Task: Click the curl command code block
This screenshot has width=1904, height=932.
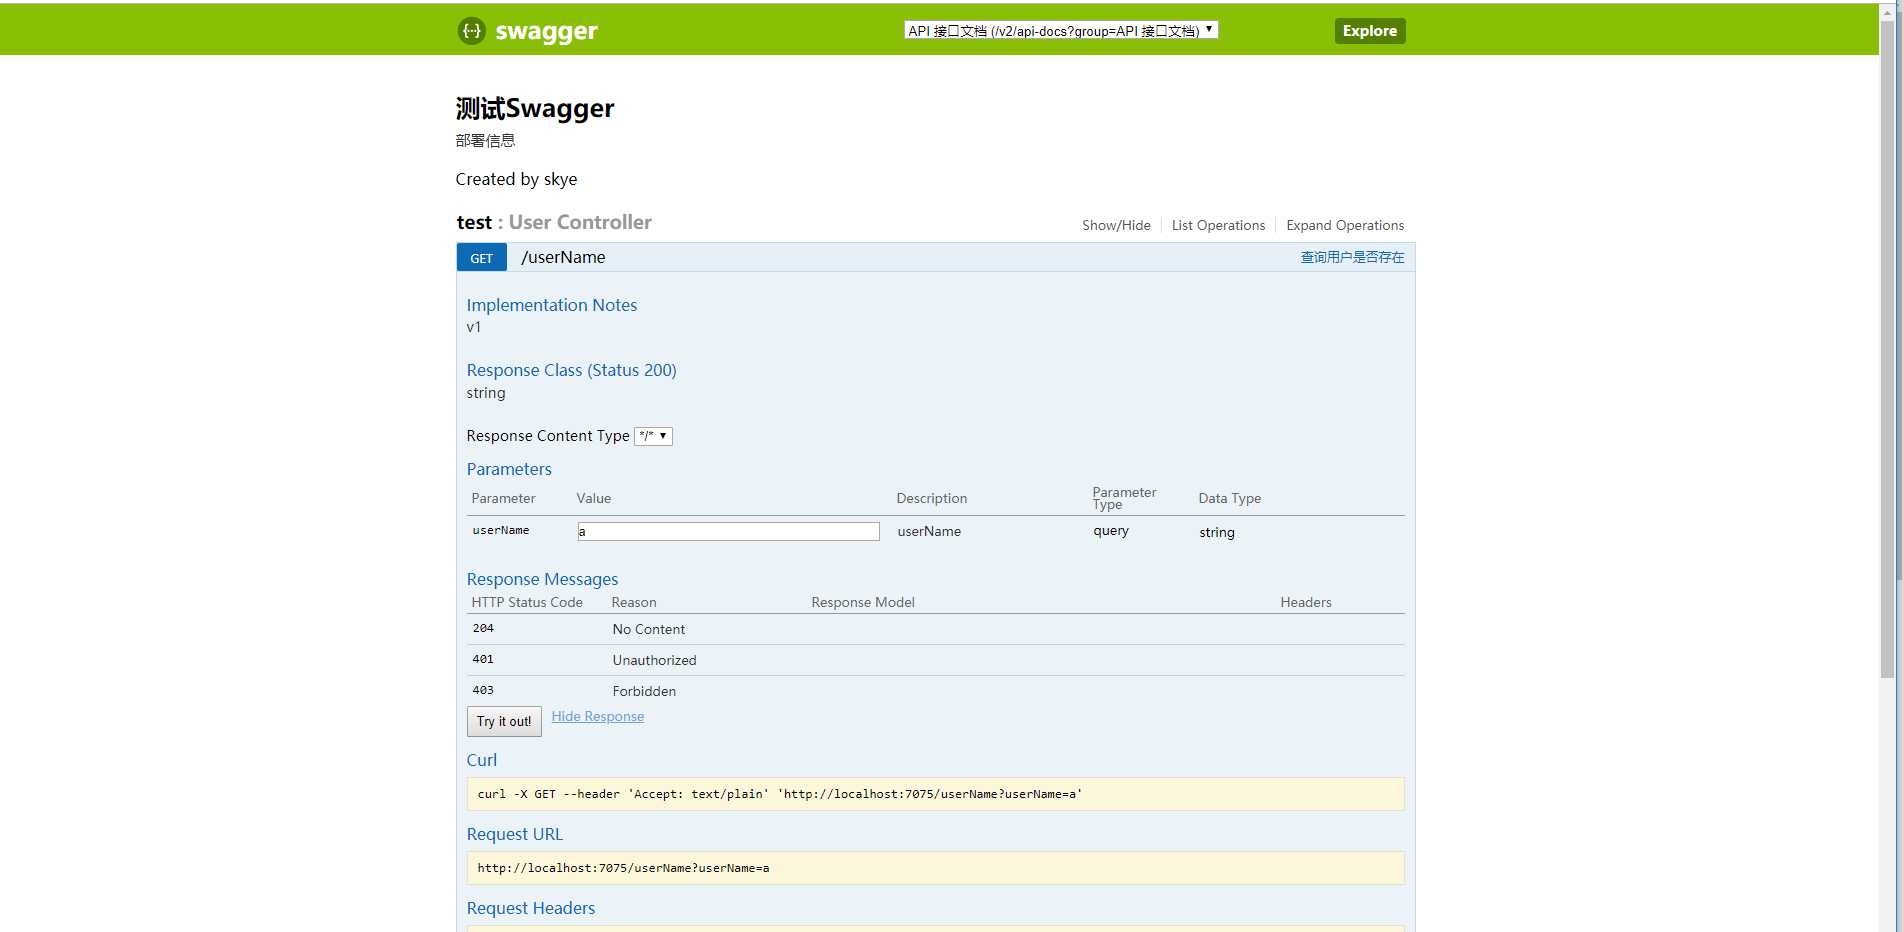Action: click(935, 794)
